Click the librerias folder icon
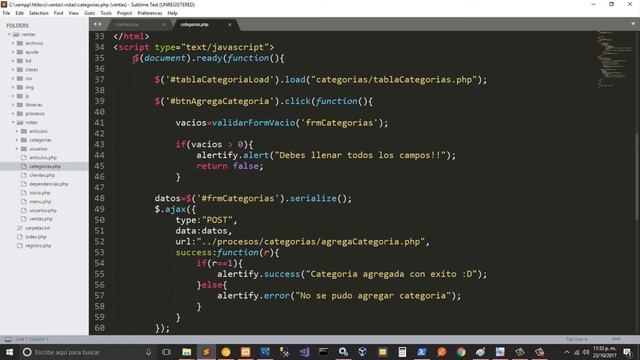The height and width of the screenshot is (360, 640). coord(20,105)
